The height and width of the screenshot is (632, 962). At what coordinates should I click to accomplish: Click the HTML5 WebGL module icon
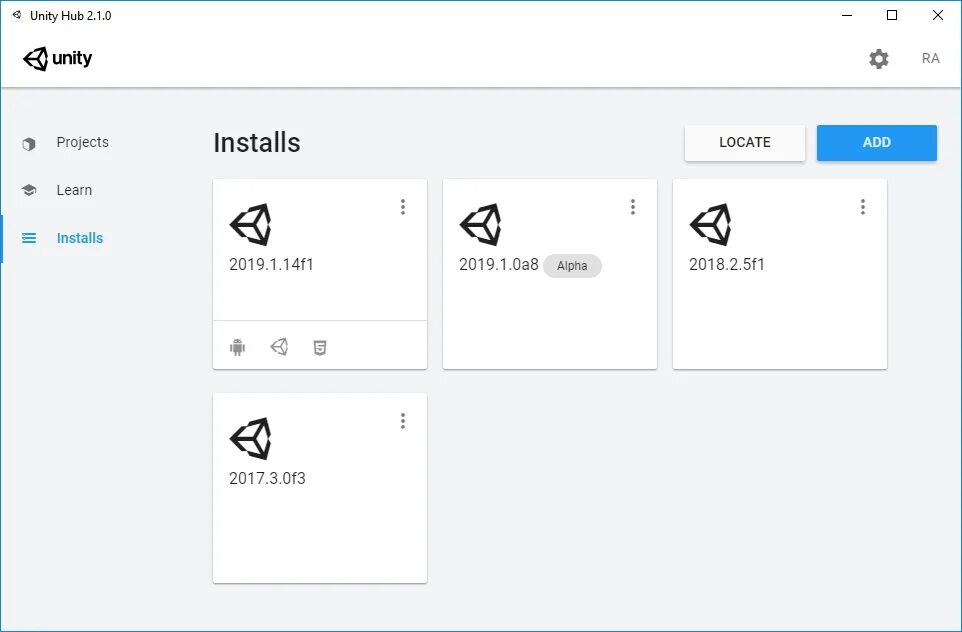coord(320,348)
